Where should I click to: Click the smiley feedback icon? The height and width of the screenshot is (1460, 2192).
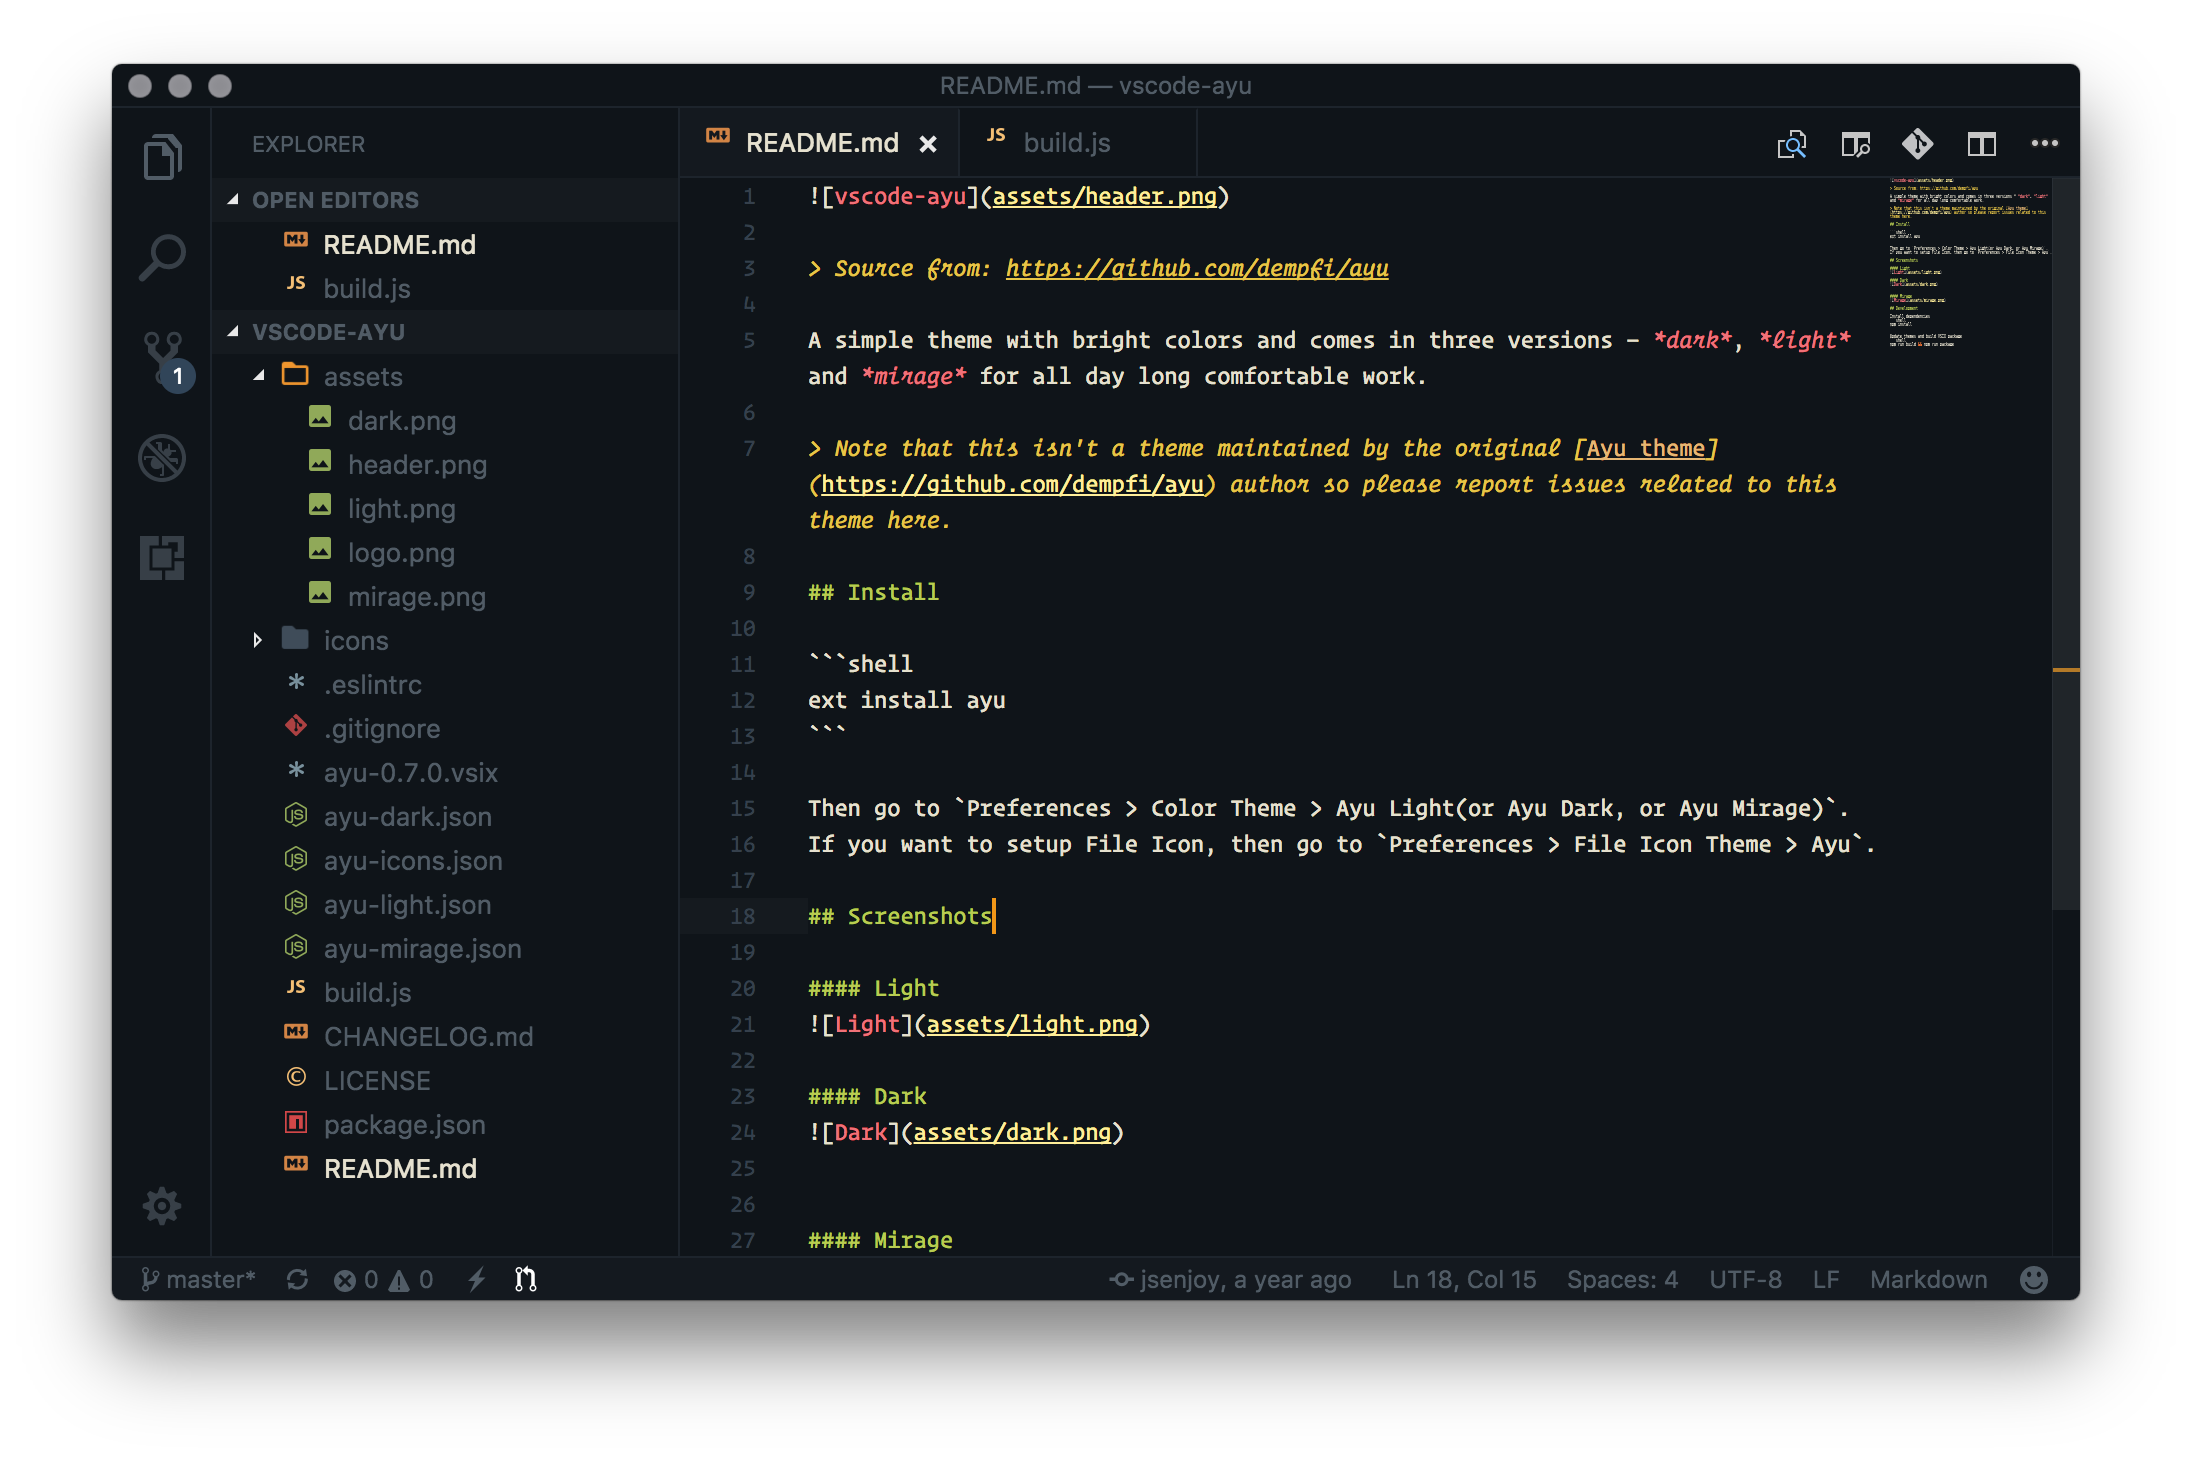pos(2034,1280)
